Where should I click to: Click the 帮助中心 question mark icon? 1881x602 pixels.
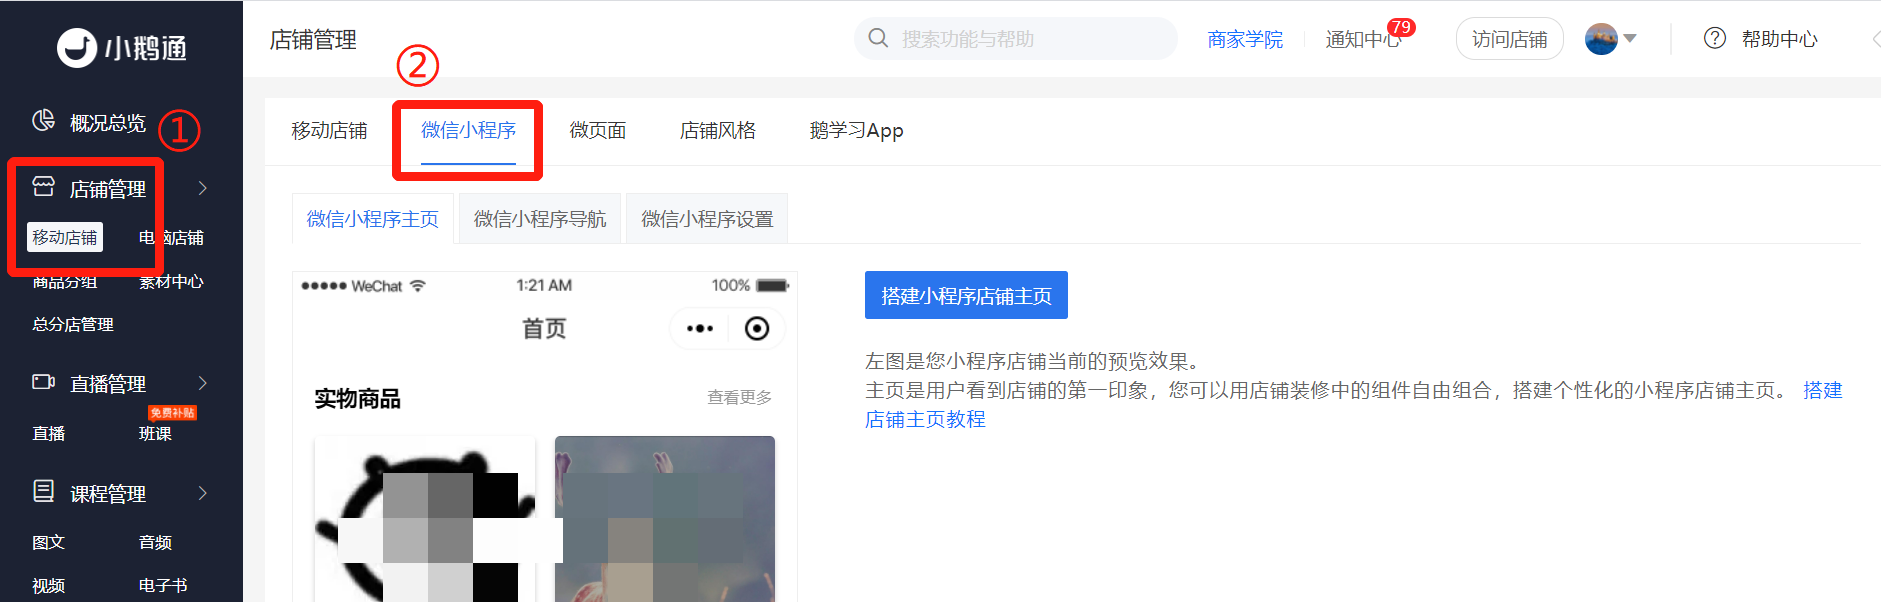(1715, 38)
